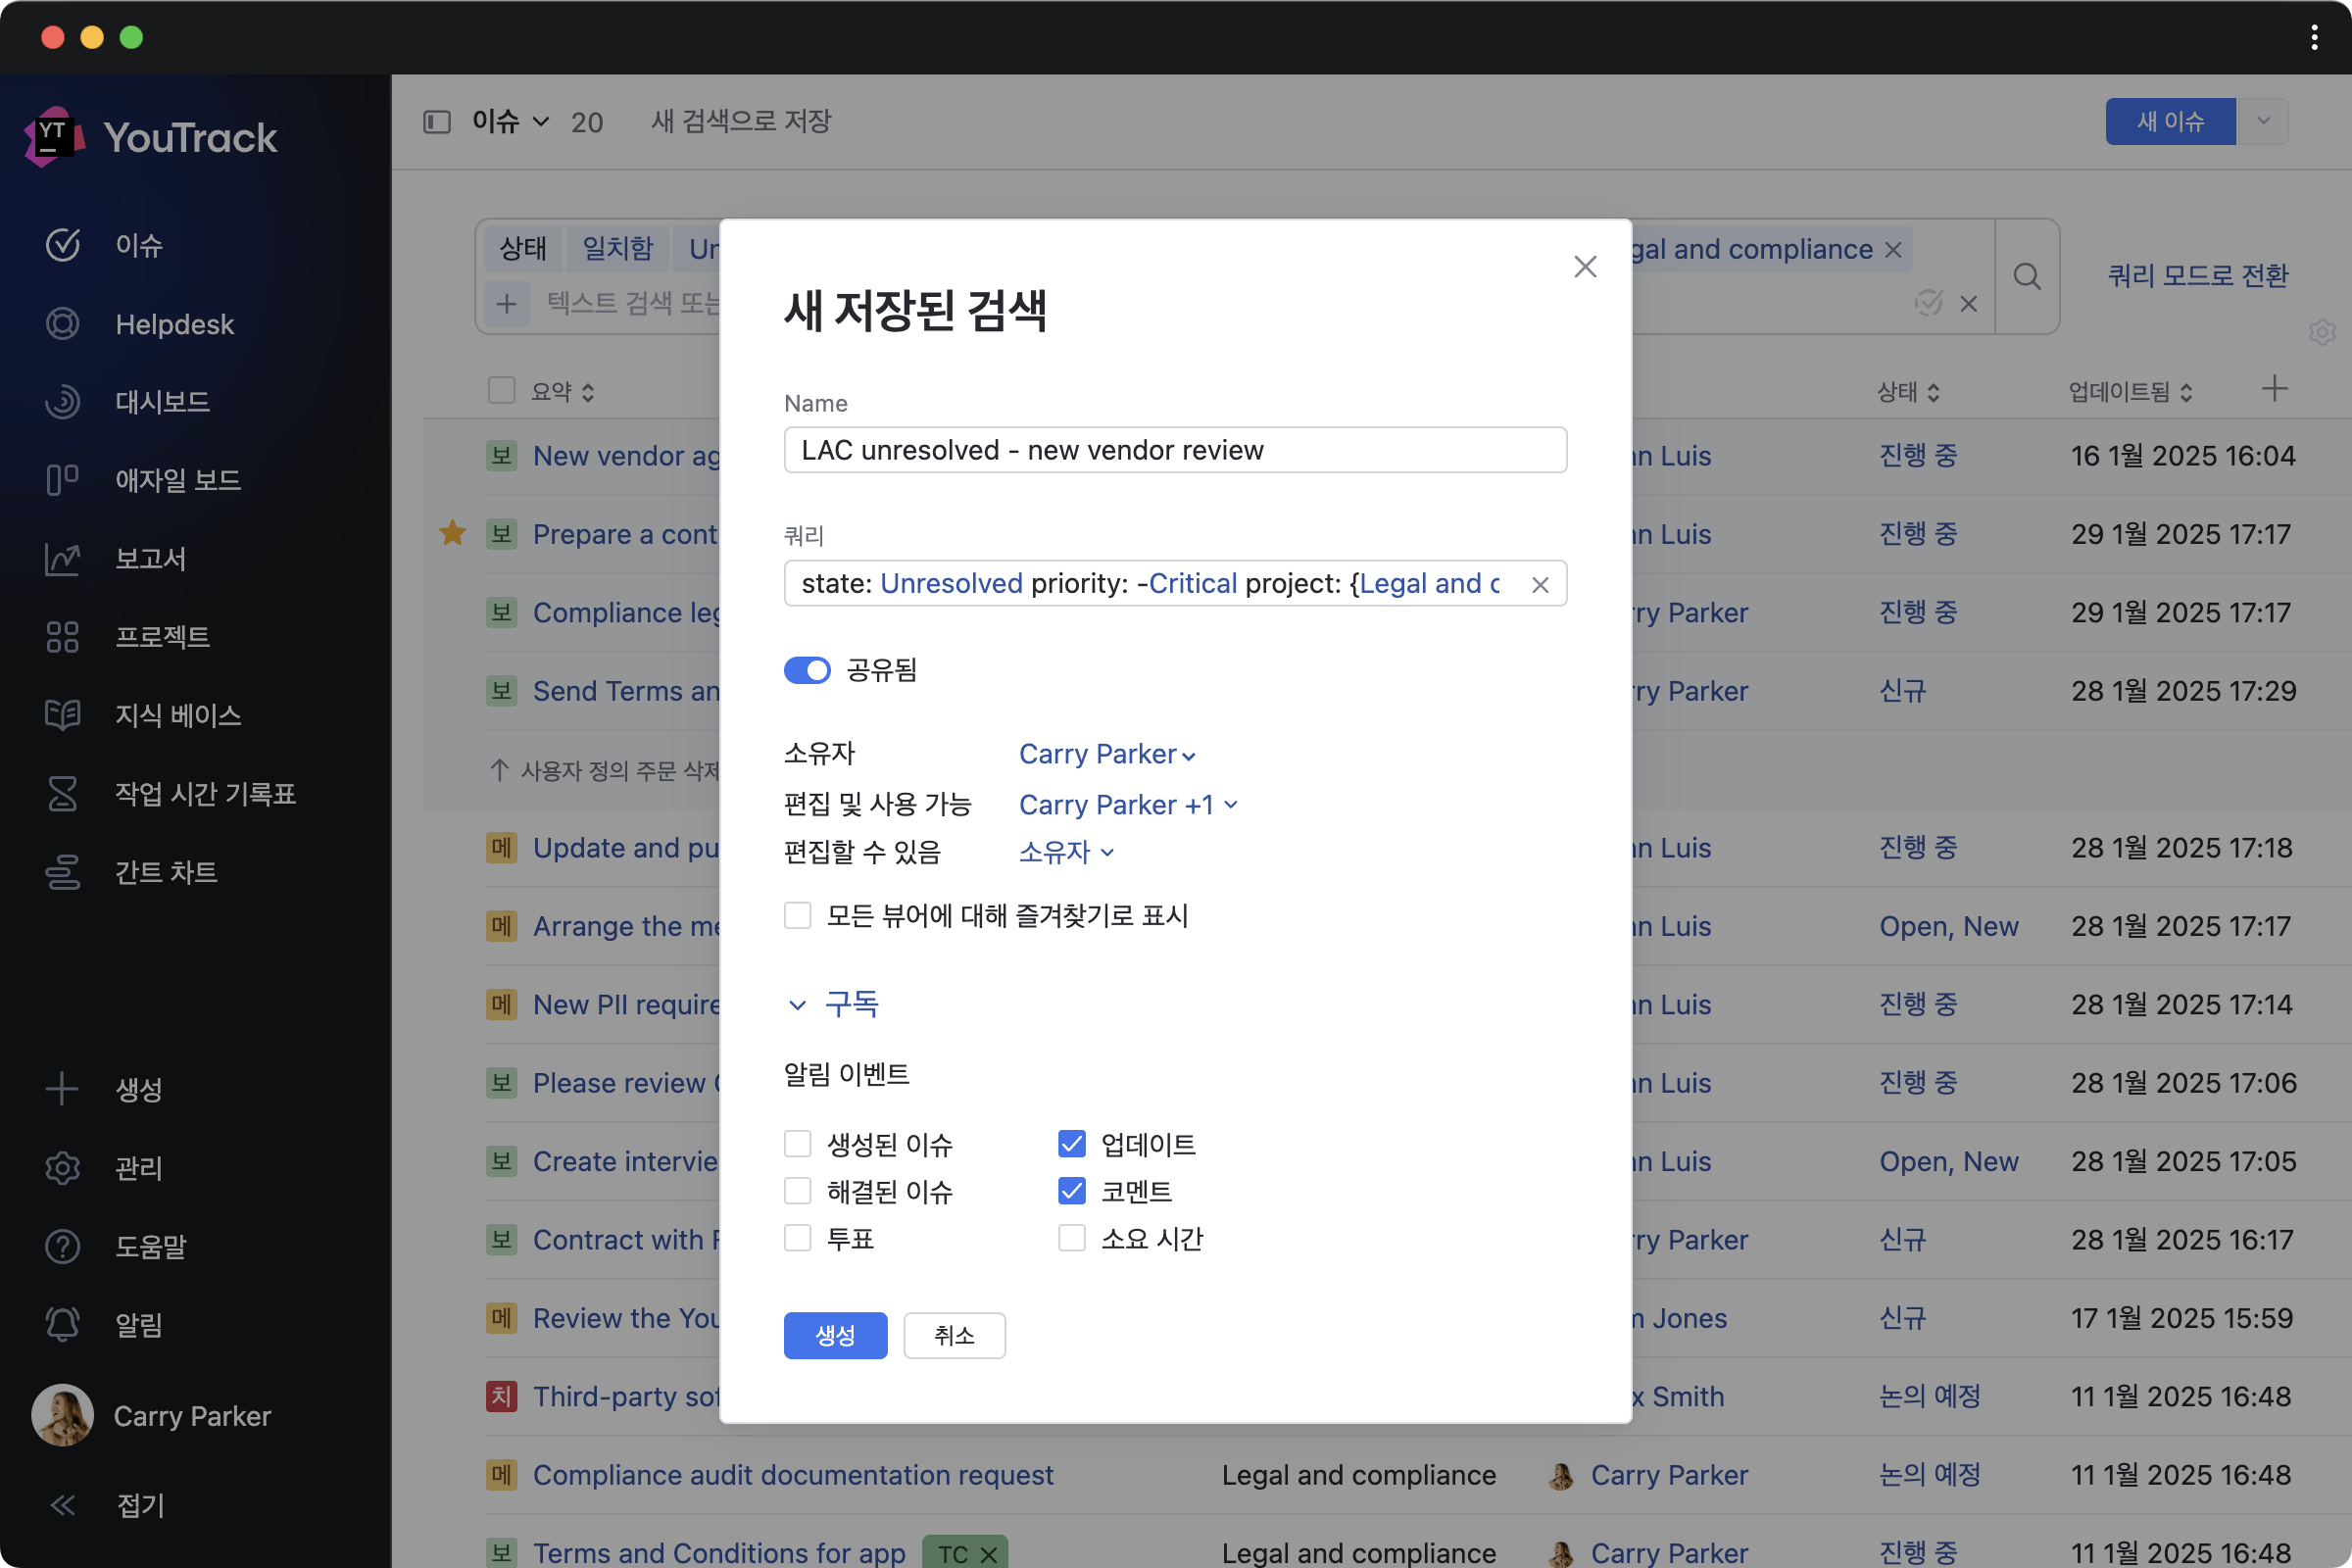
Task: Open the 프로젝트 (Projects) section
Action: click(163, 637)
